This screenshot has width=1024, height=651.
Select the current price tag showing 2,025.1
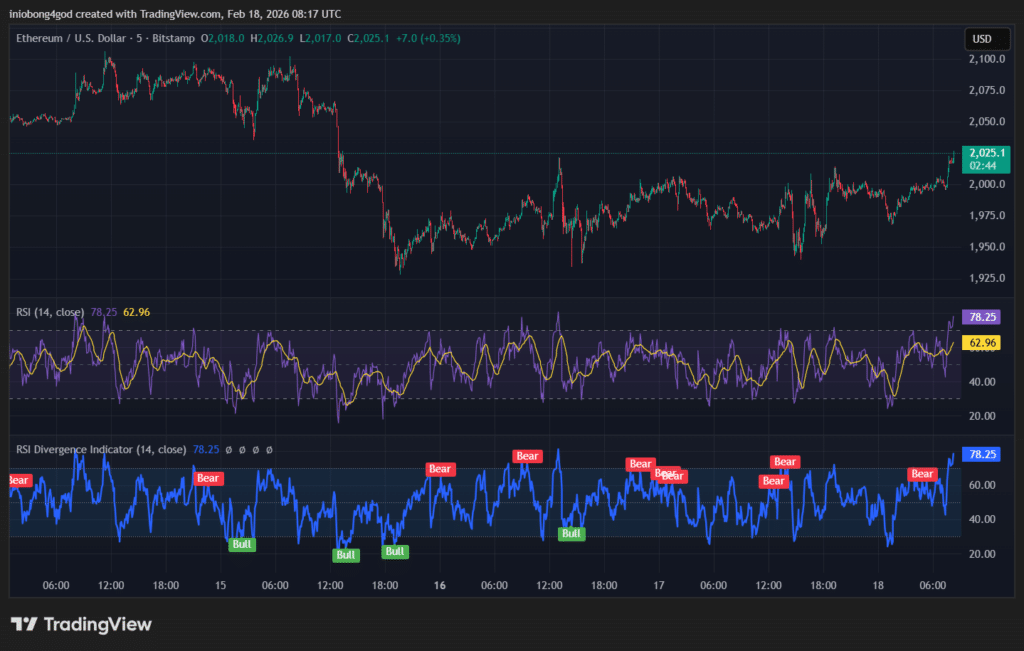[x=984, y=159]
